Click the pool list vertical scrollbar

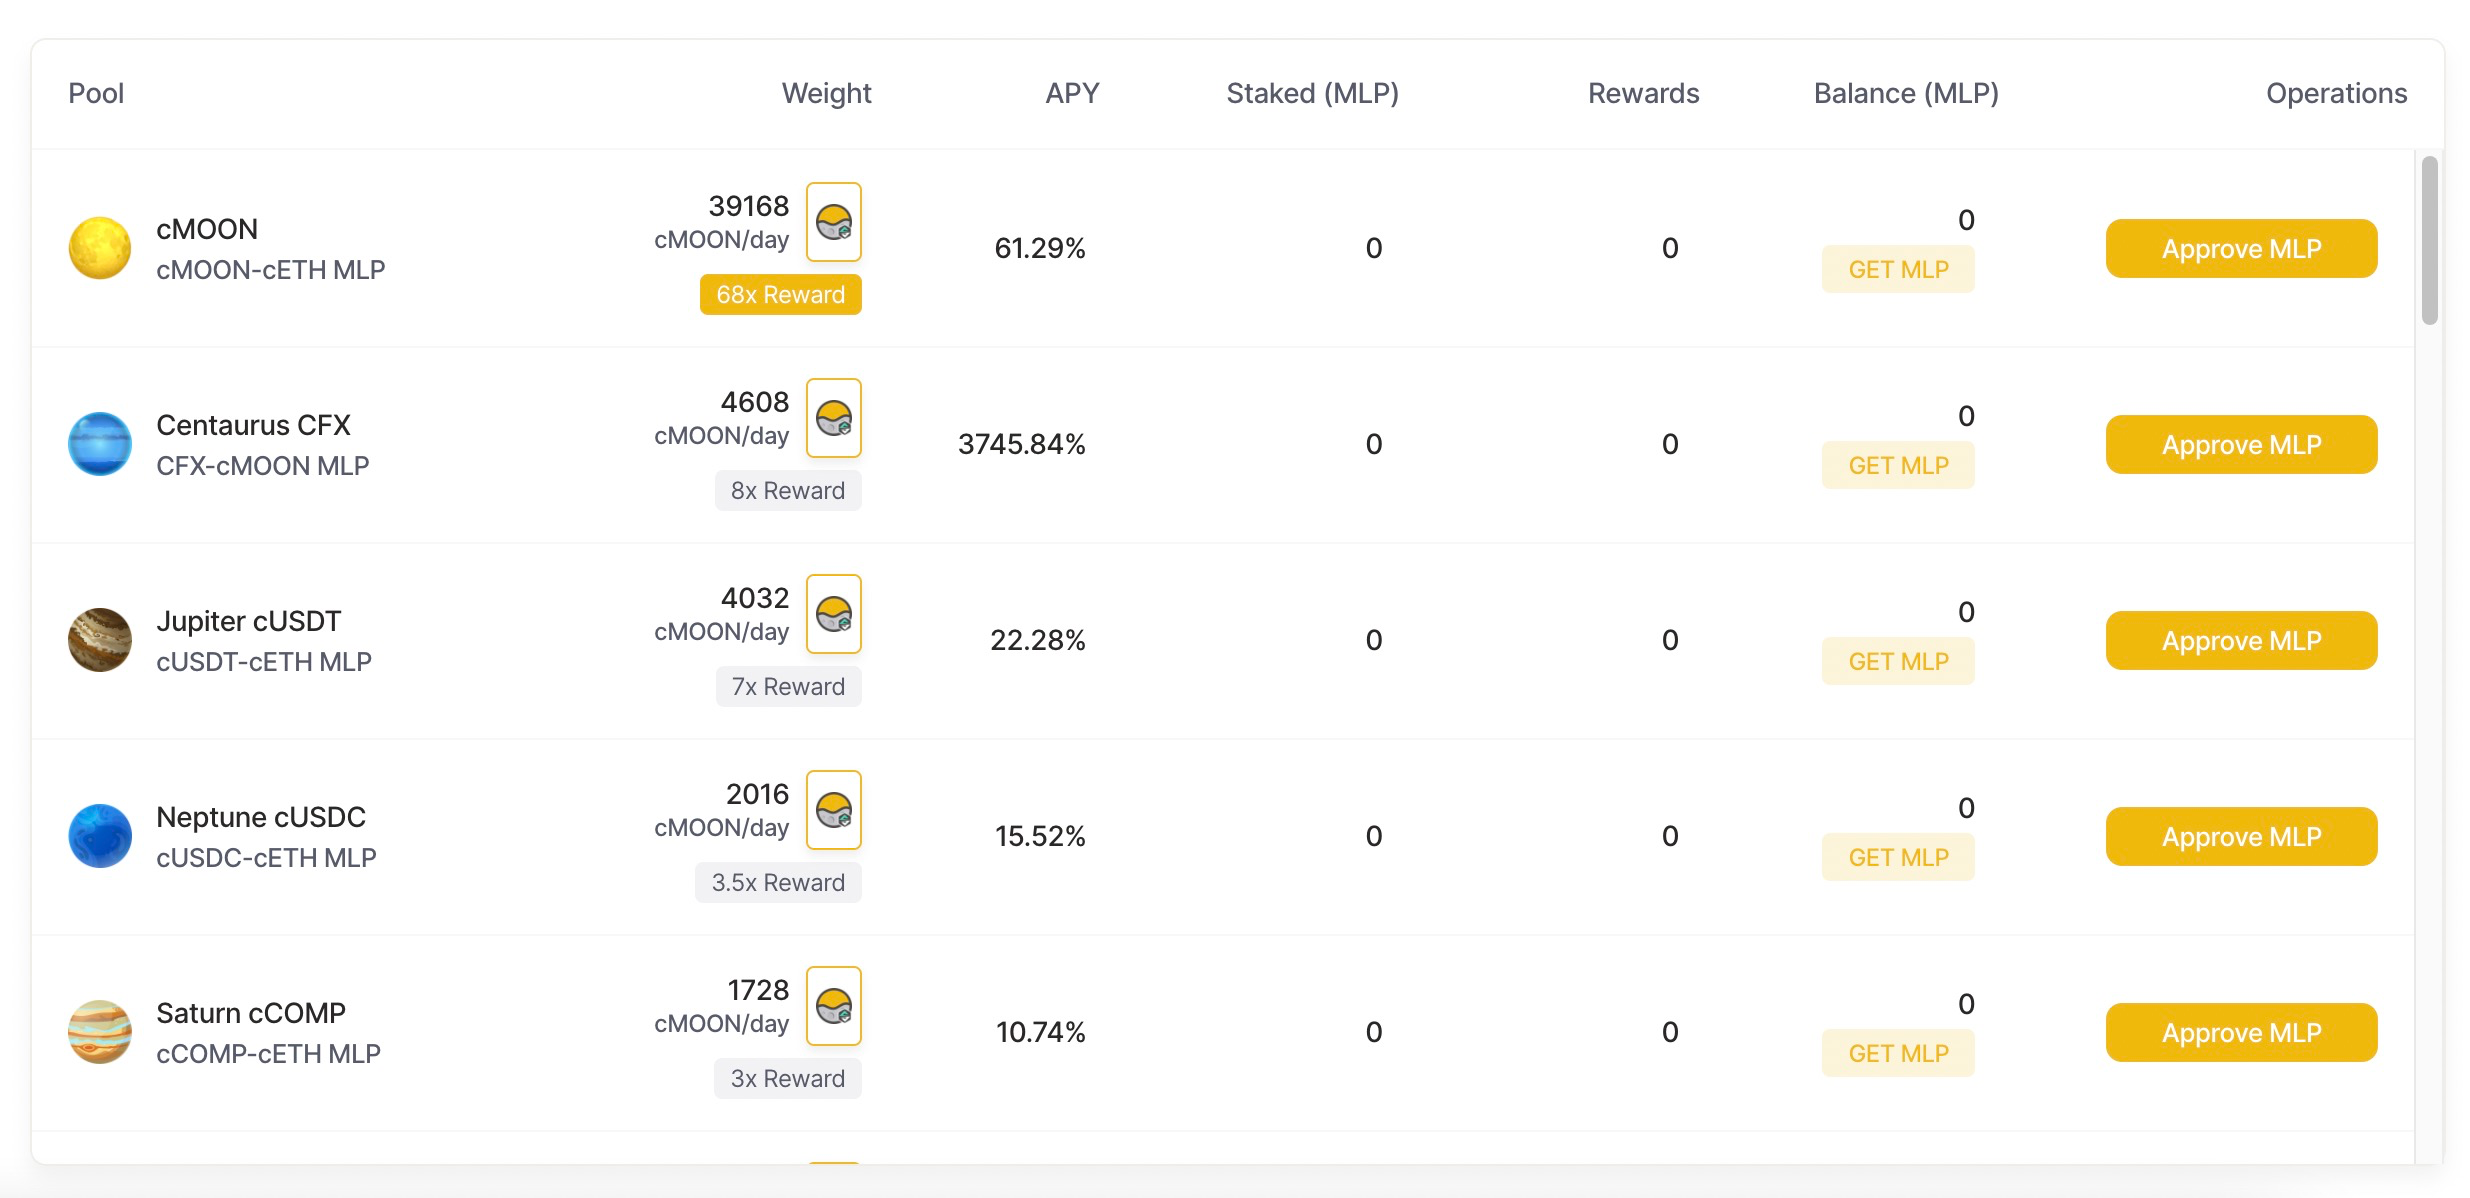coord(2429,240)
